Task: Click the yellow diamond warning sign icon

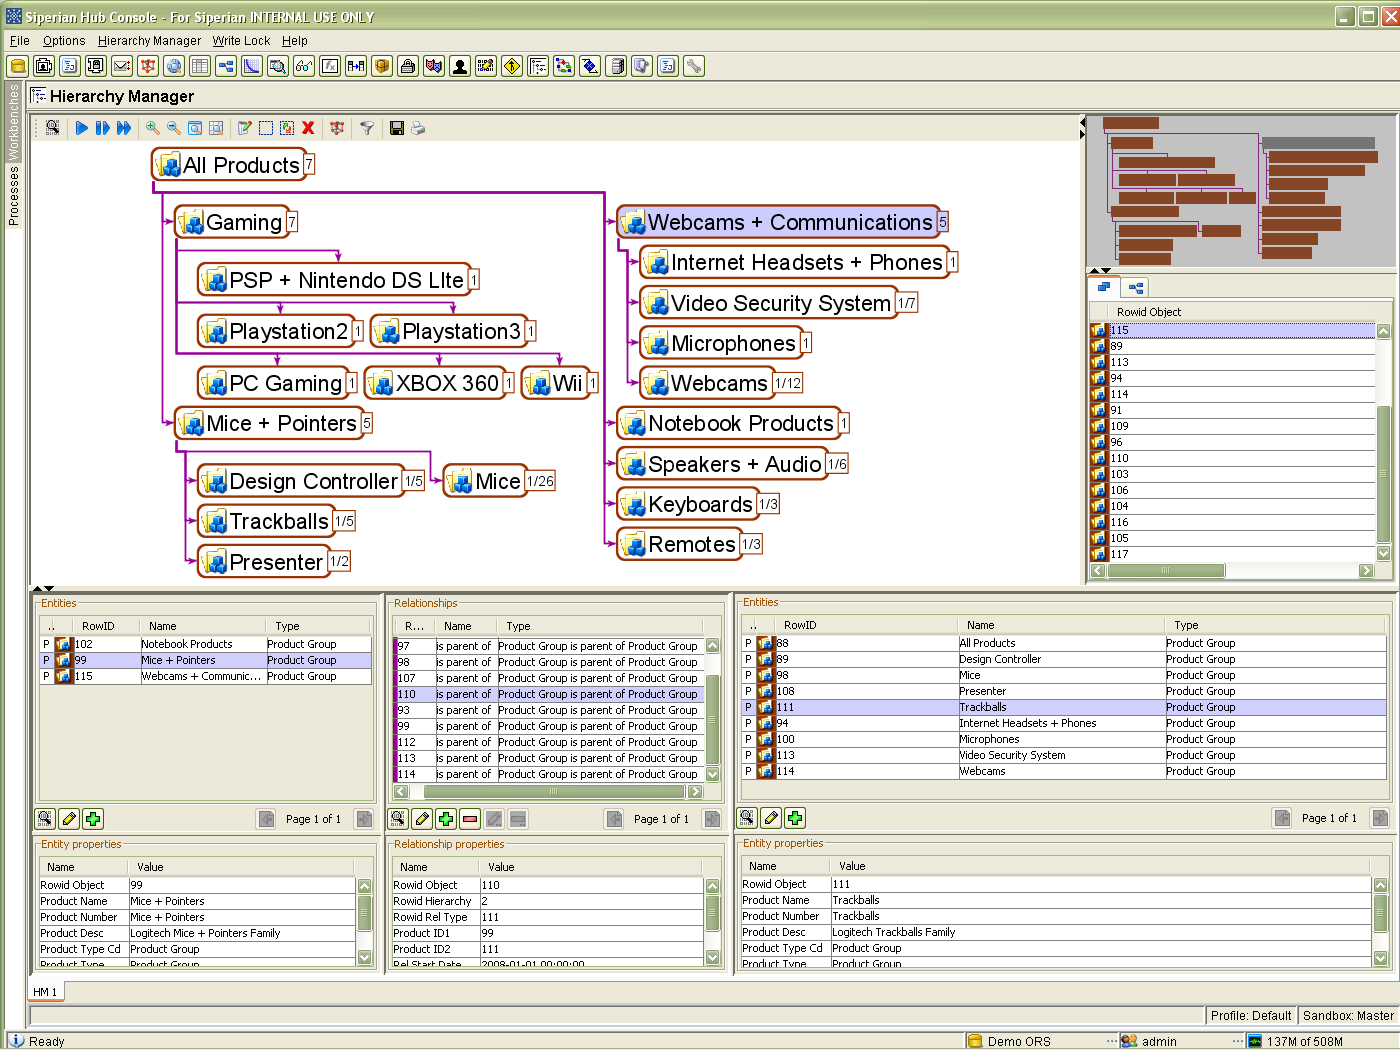Action: pos(512,66)
